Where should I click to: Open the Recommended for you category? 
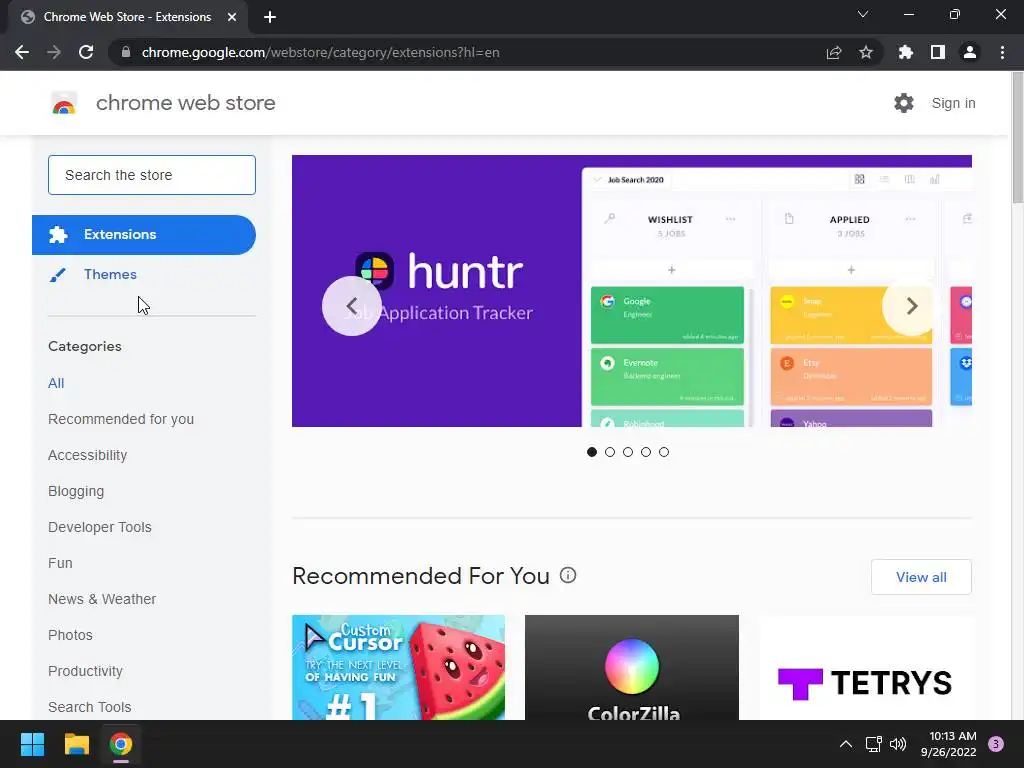121,419
